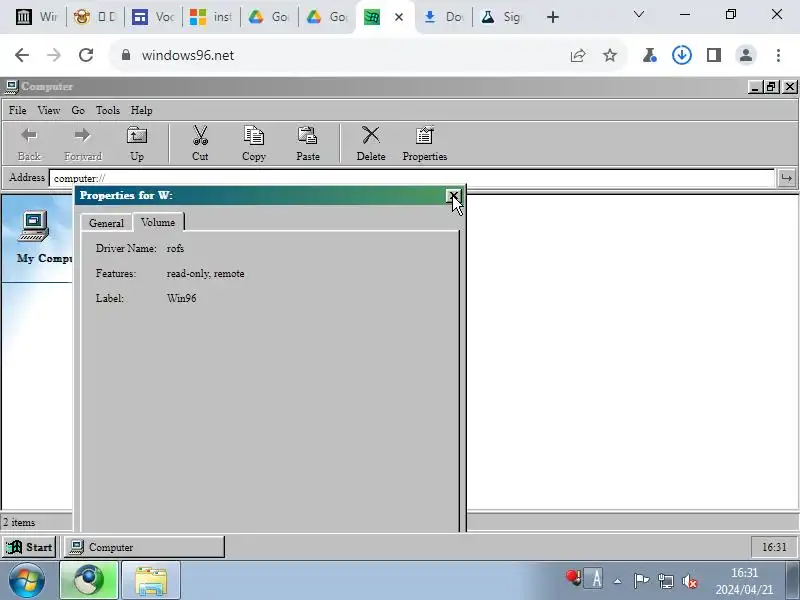
Task: Click the address bar go arrow button
Action: [x=786, y=178]
